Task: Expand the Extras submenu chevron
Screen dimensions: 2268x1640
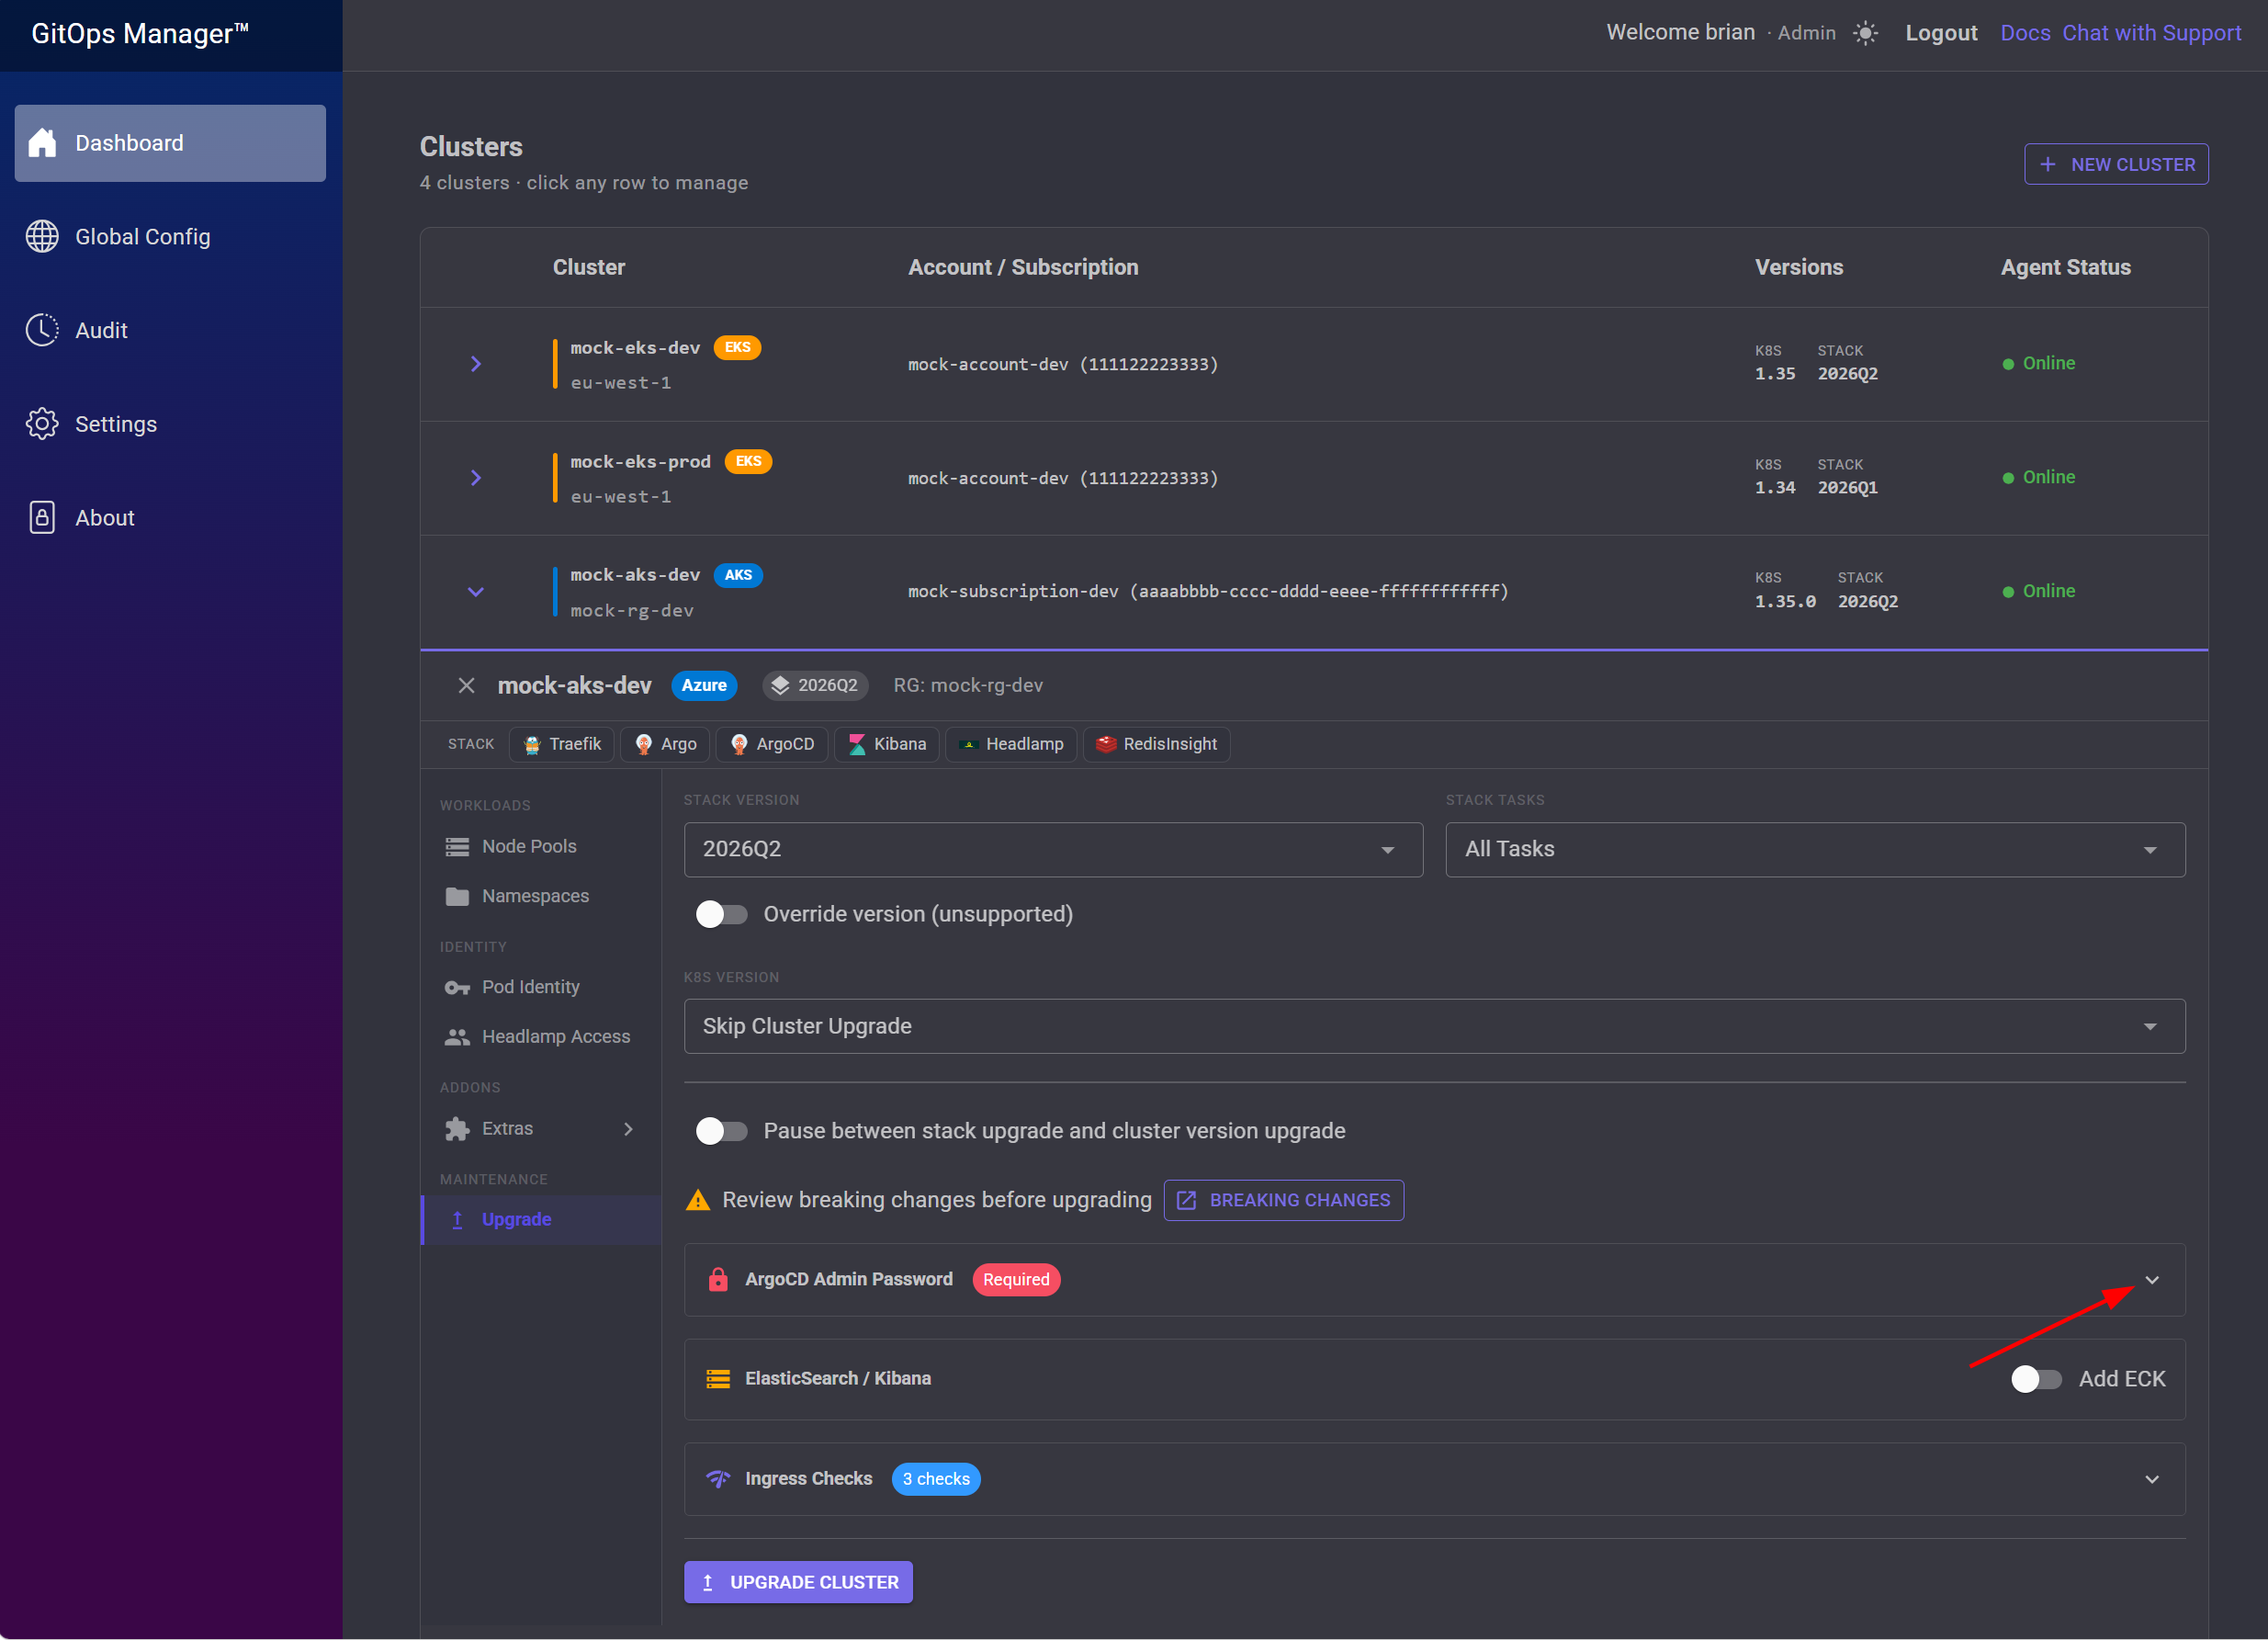Action: click(x=628, y=1129)
